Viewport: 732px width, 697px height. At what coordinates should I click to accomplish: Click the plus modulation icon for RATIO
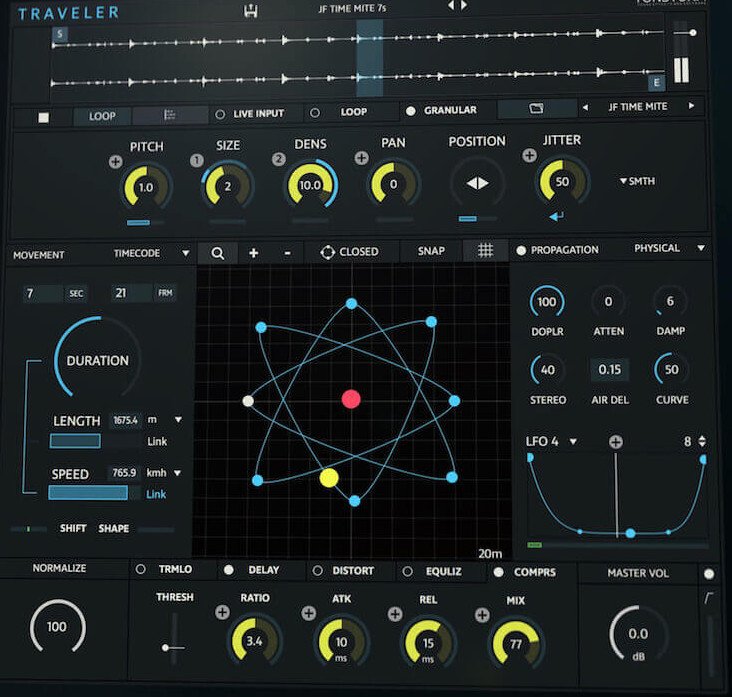[x=222, y=613]
